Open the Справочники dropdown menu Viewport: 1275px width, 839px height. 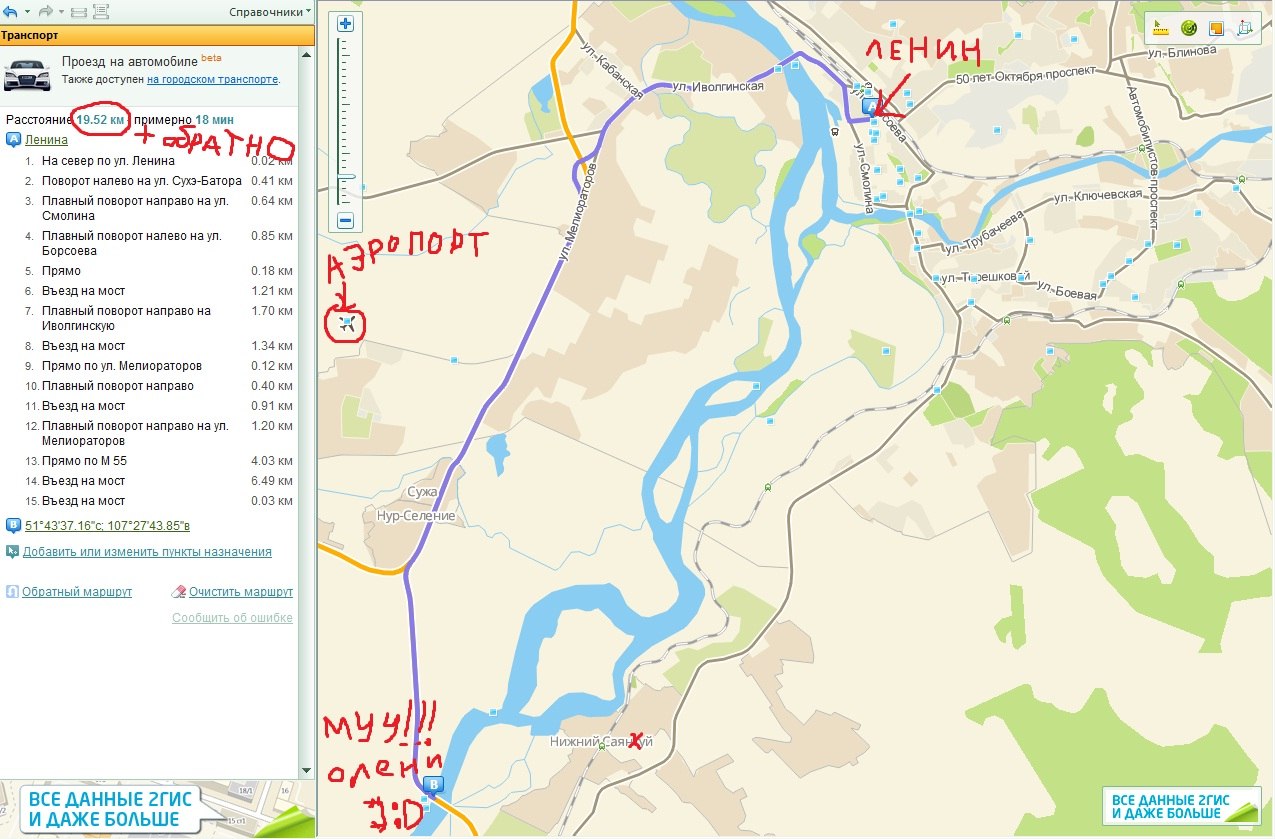tap(270, 12)
